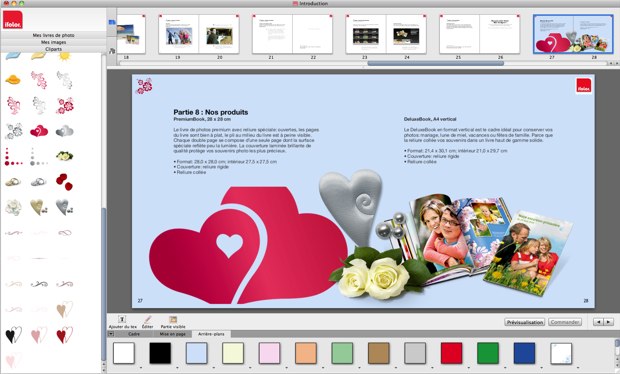This screenshot has height=374, width=620.
Task: Select the gold wedding rings clipart
Action: coord(13,182)
